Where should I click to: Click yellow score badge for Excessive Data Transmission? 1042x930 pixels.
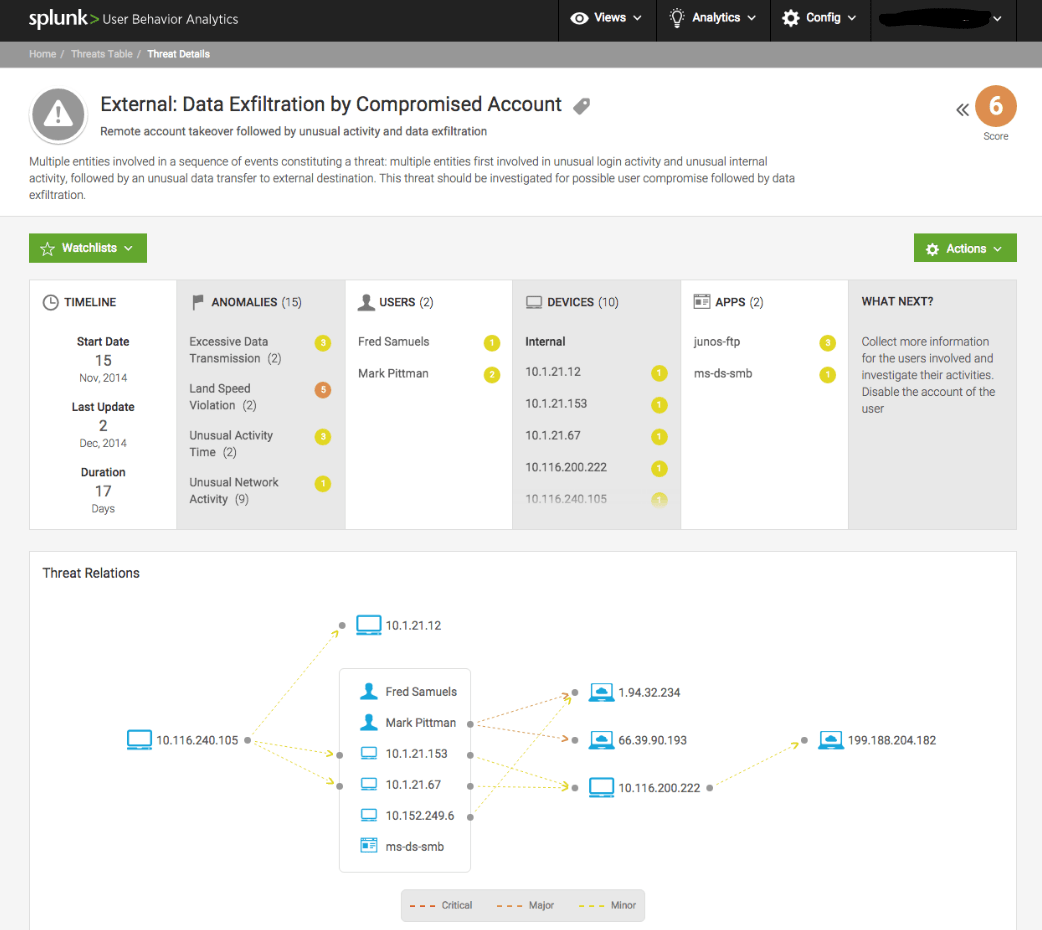[323, 343]
